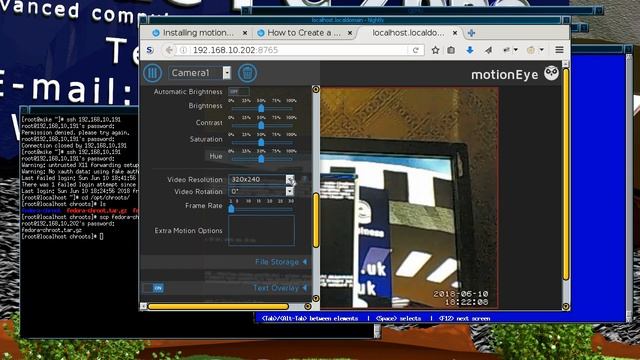Toggle the motionEye settings panel button
The width and height of the screenshot is (640, 360).
(153, 73)
